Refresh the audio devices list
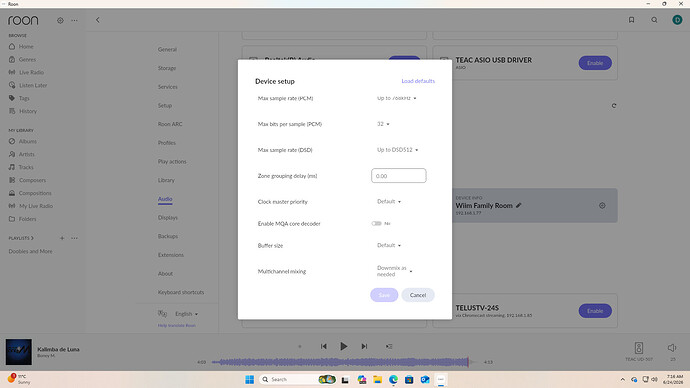This screenshot has height=388, width=690. click(614, 106)
